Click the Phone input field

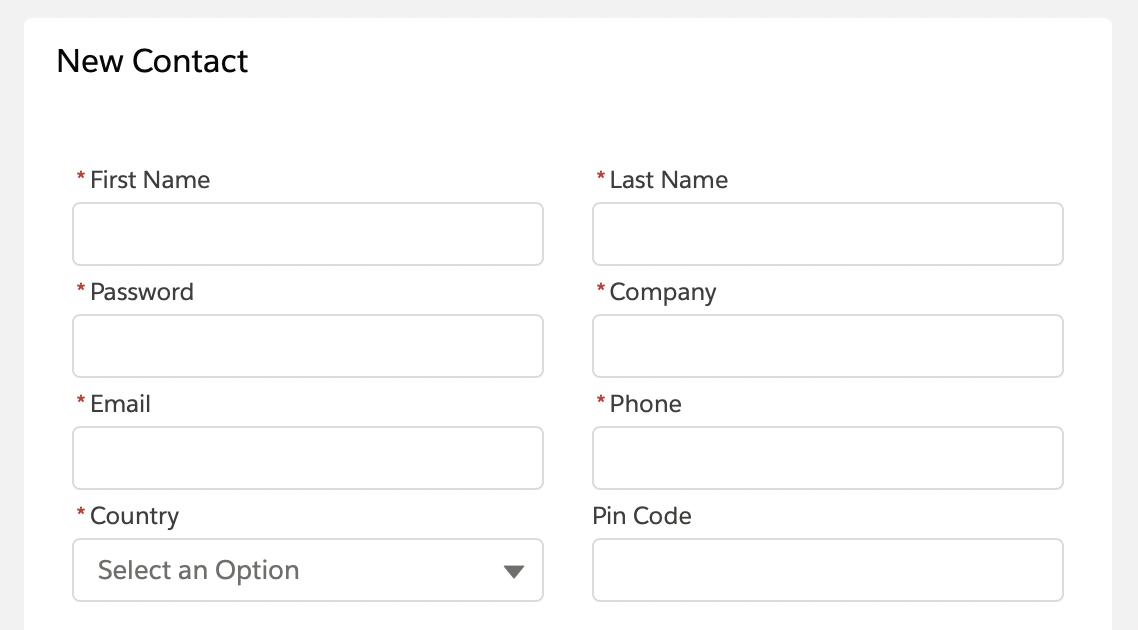tap(827, 458)
